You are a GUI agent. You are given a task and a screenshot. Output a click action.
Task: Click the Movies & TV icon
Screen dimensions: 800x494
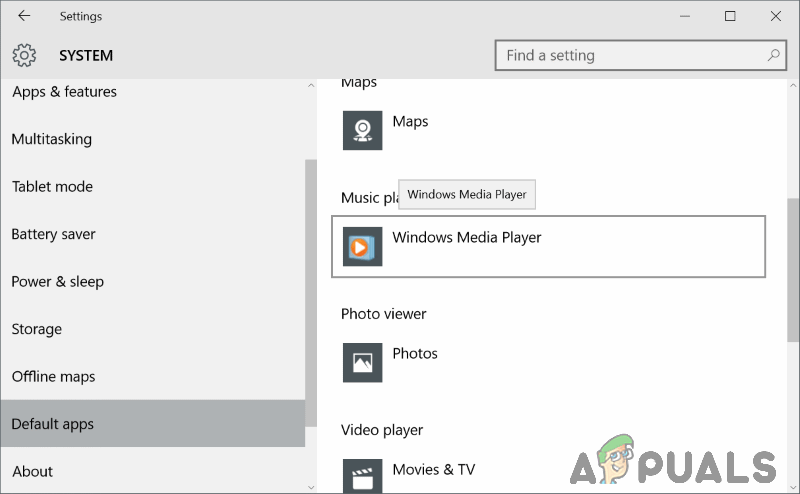[362, 475]
